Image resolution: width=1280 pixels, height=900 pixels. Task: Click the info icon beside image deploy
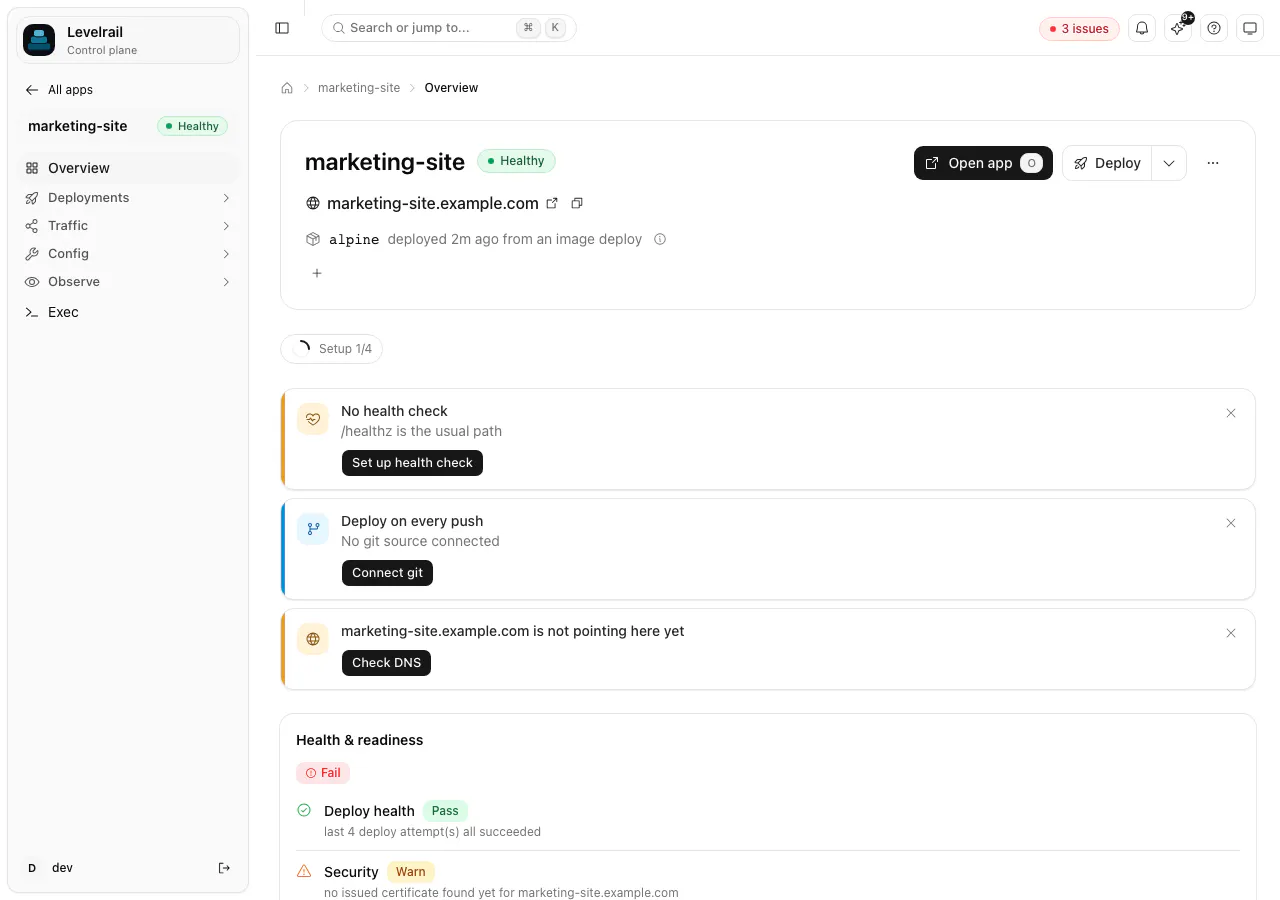(660, 239)
